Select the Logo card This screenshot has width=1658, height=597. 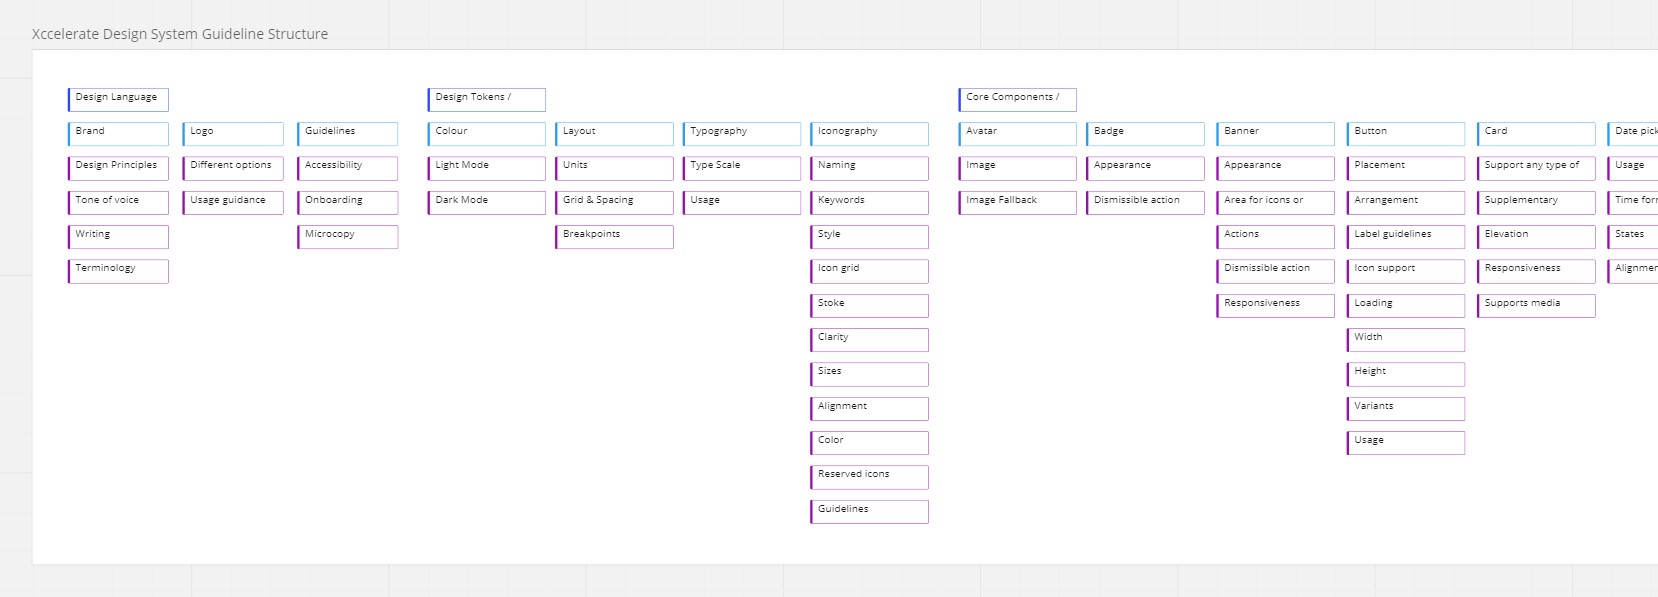click(233, 134)
